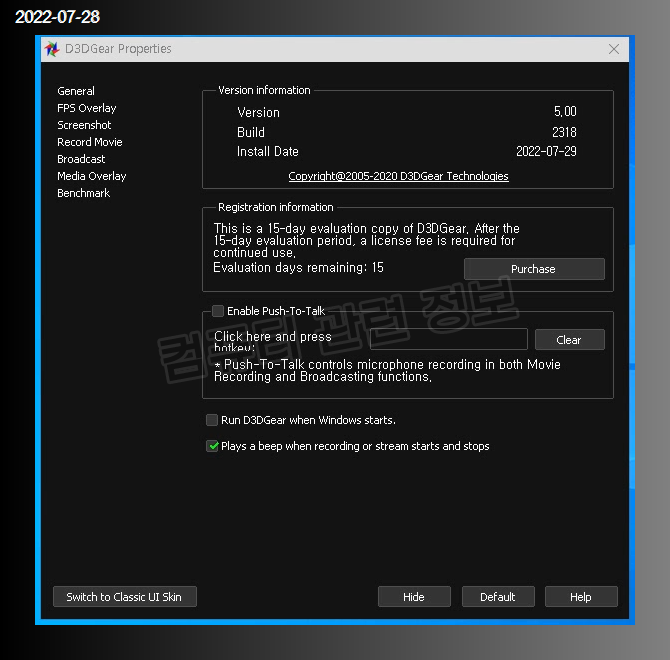Clear the Push-To-Talk hotkey

[x=570, y=340]
